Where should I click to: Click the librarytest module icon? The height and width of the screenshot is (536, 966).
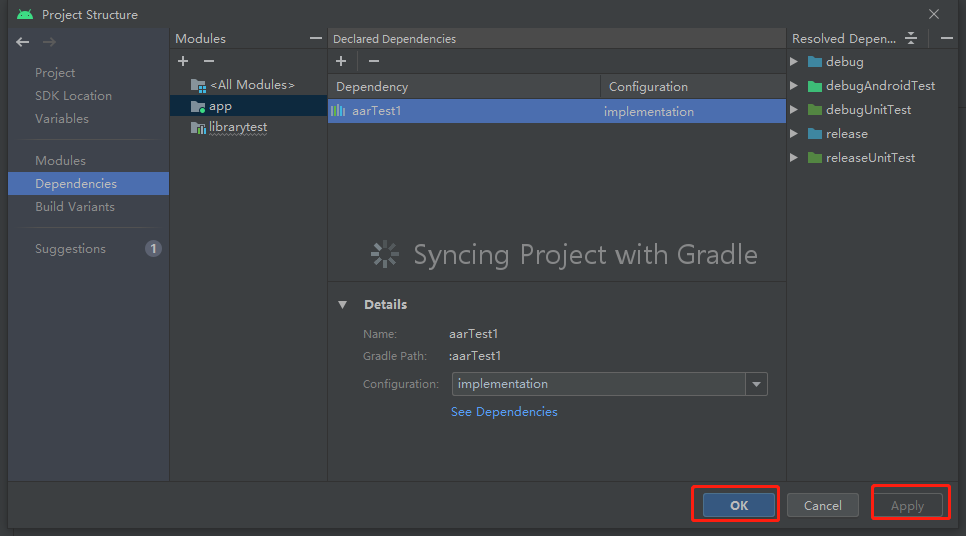point(198,128)
